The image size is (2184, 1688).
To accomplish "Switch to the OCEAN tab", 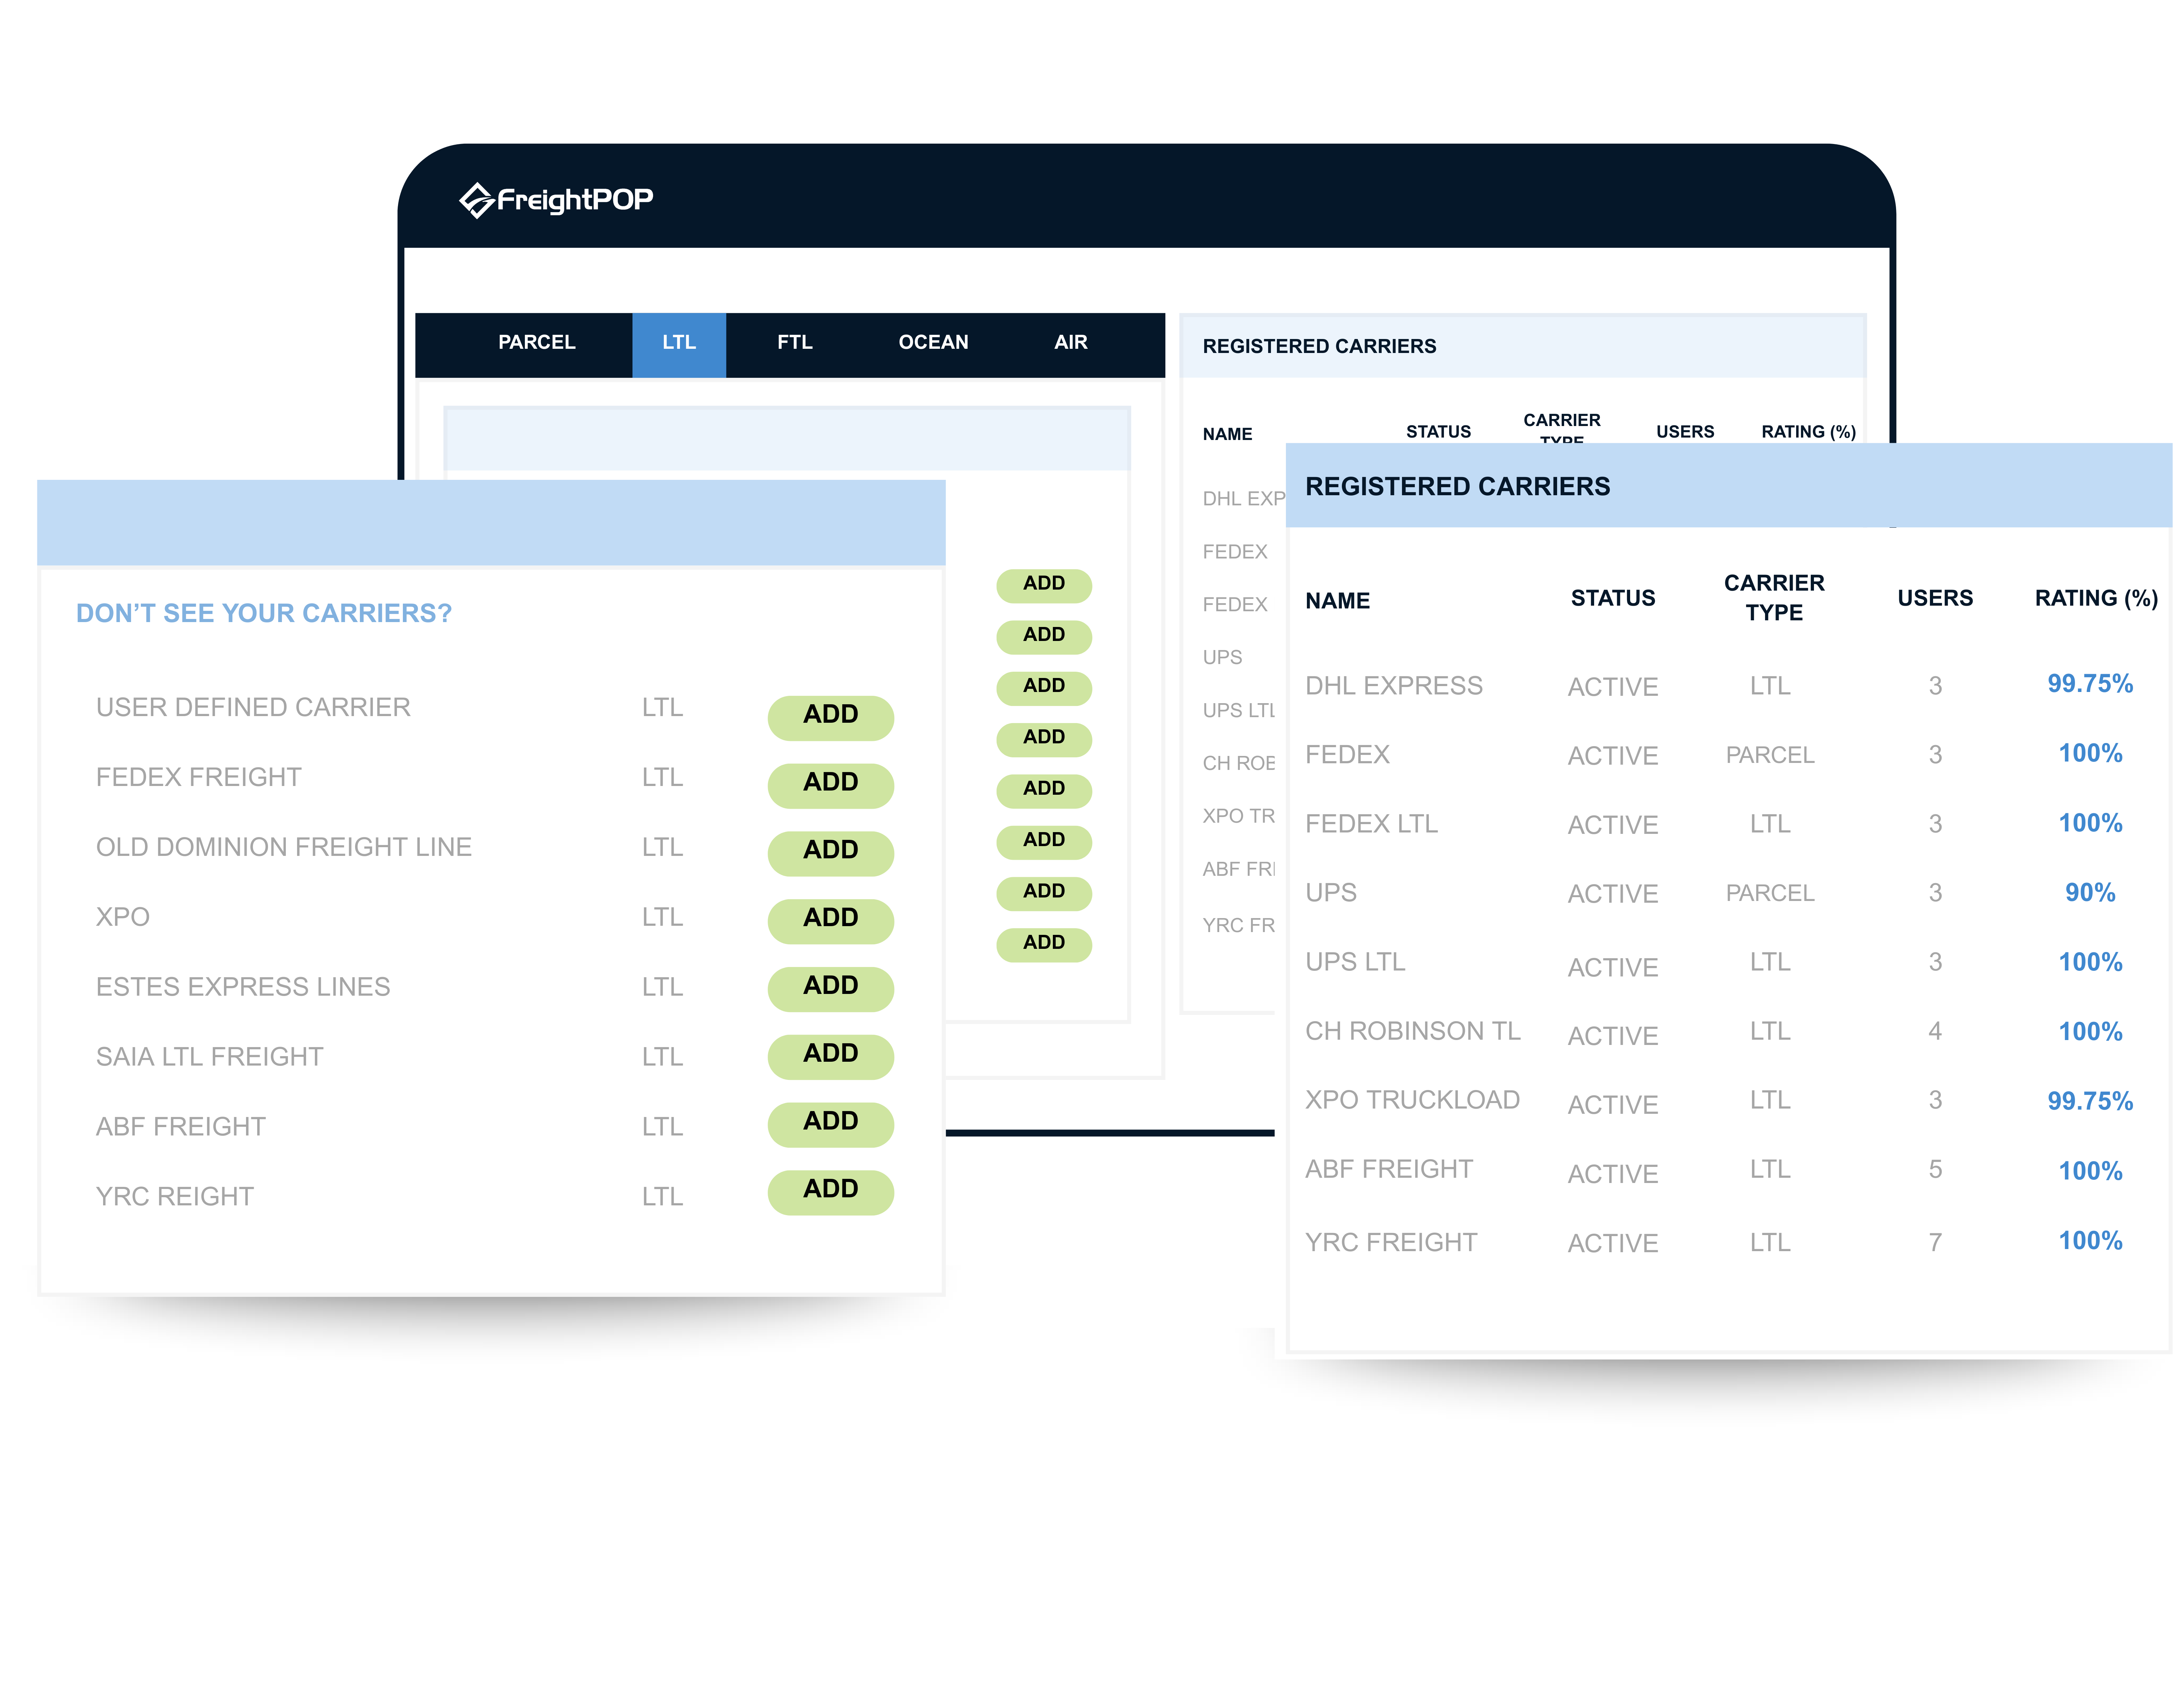I will coord(933,342).
